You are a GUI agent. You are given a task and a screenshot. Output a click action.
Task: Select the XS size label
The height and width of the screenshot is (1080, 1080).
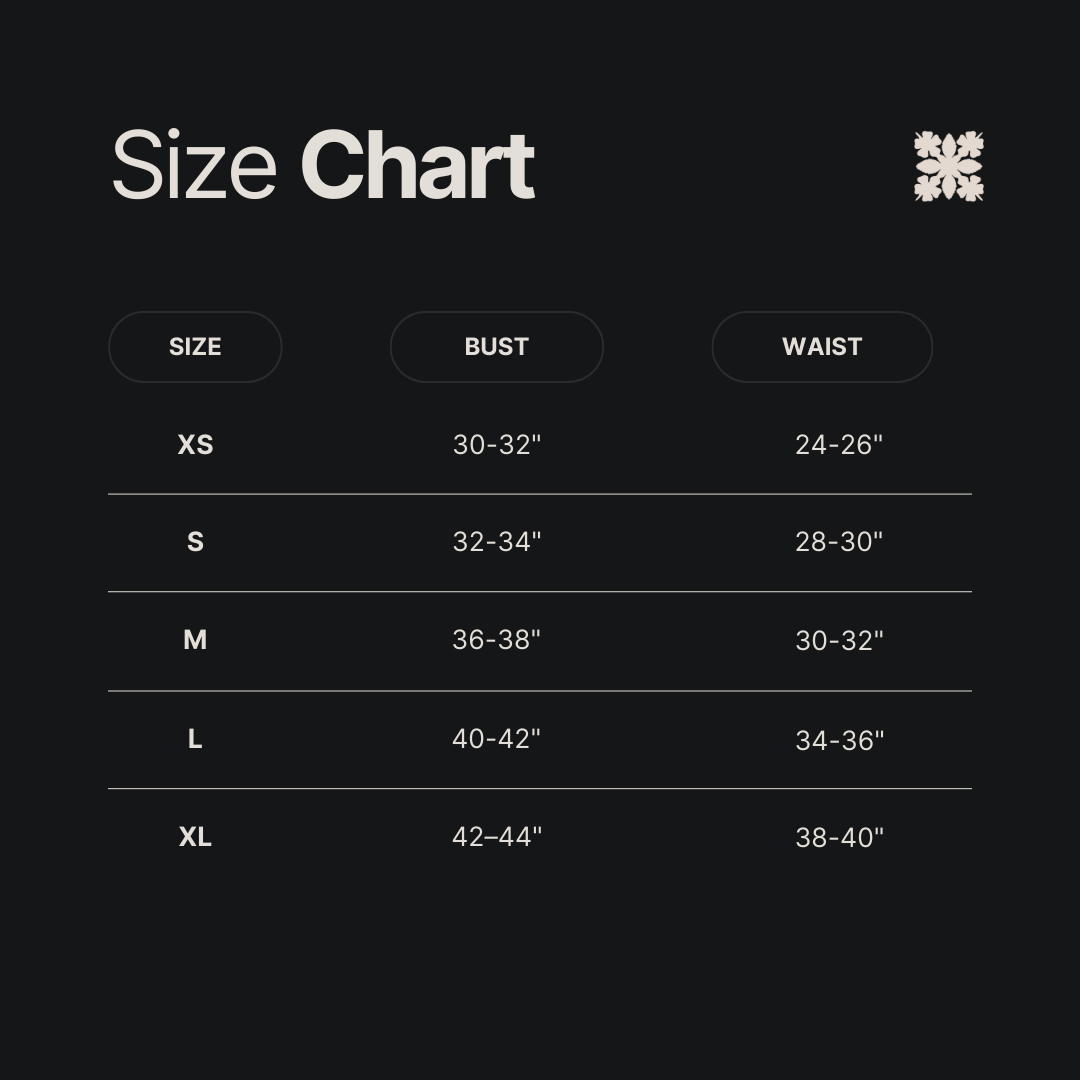click(195, 445)
